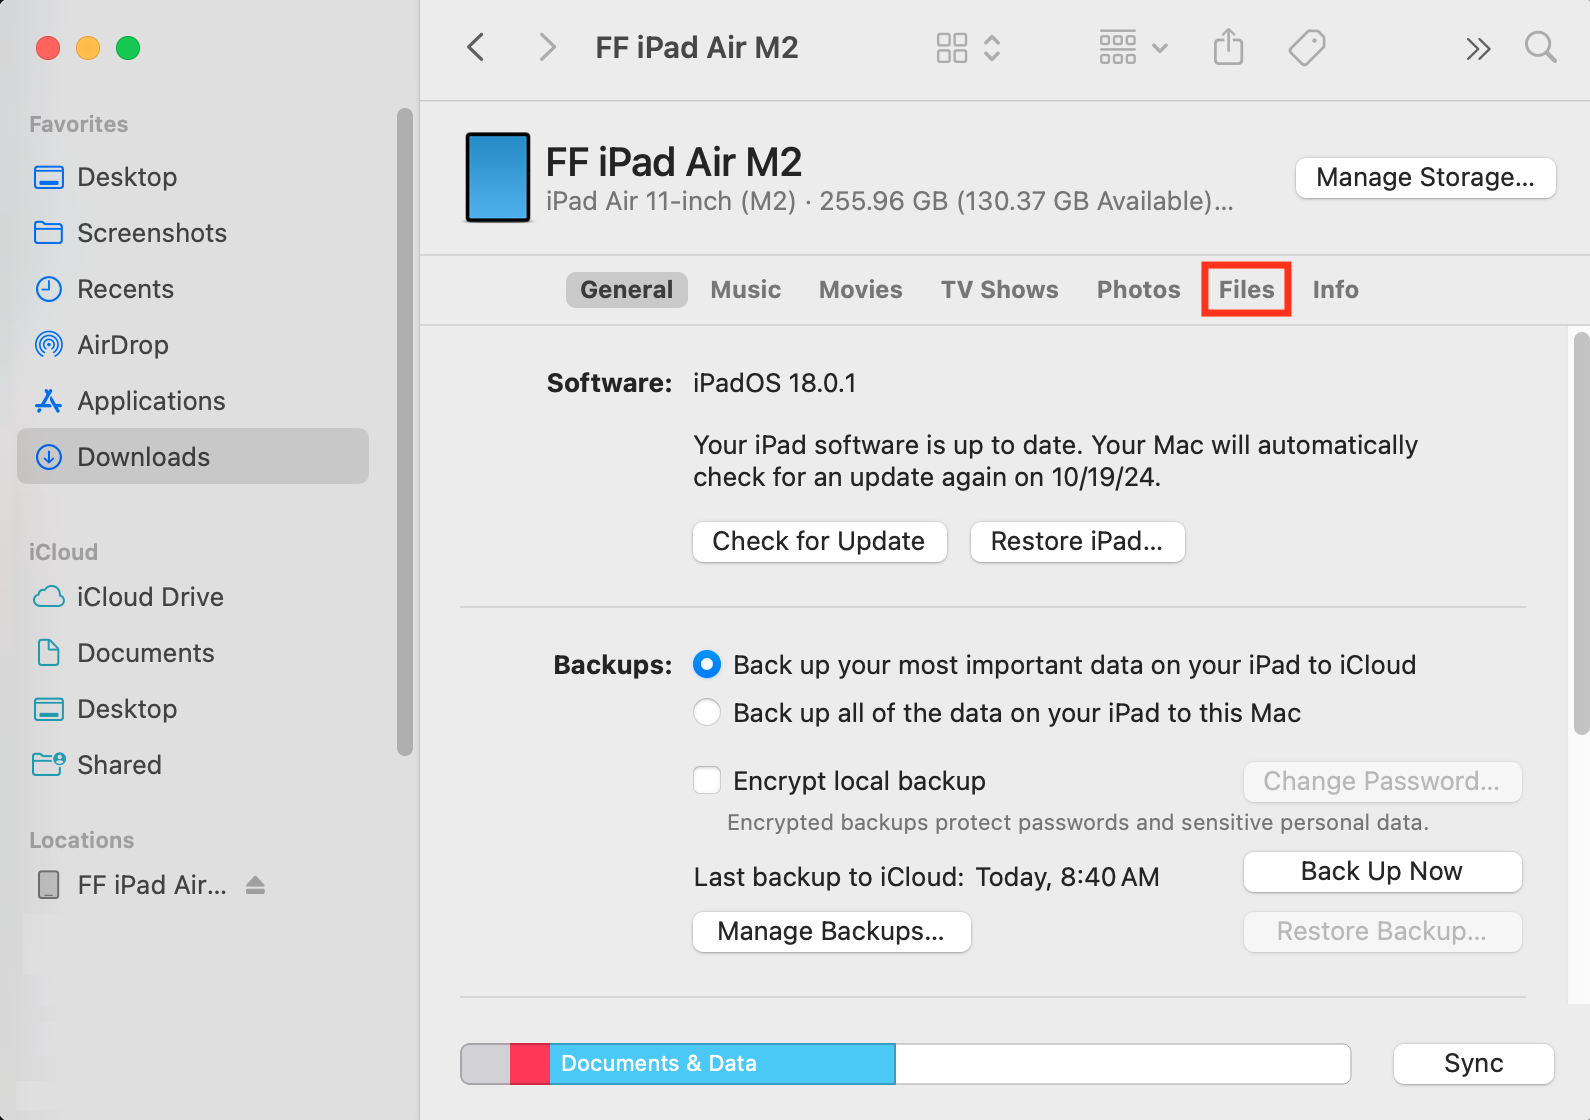Enable Encrypt local backup checkbox
The height and width of the screenshot is (1120, 1590).
coord(707,780)
